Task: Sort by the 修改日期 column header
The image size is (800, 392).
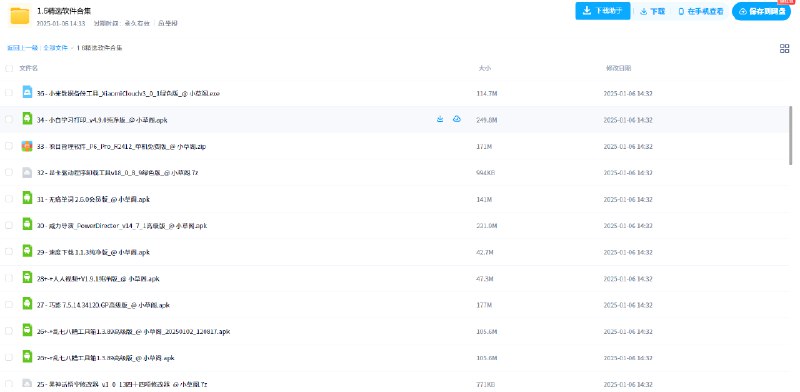Action: tap(618, 68)
